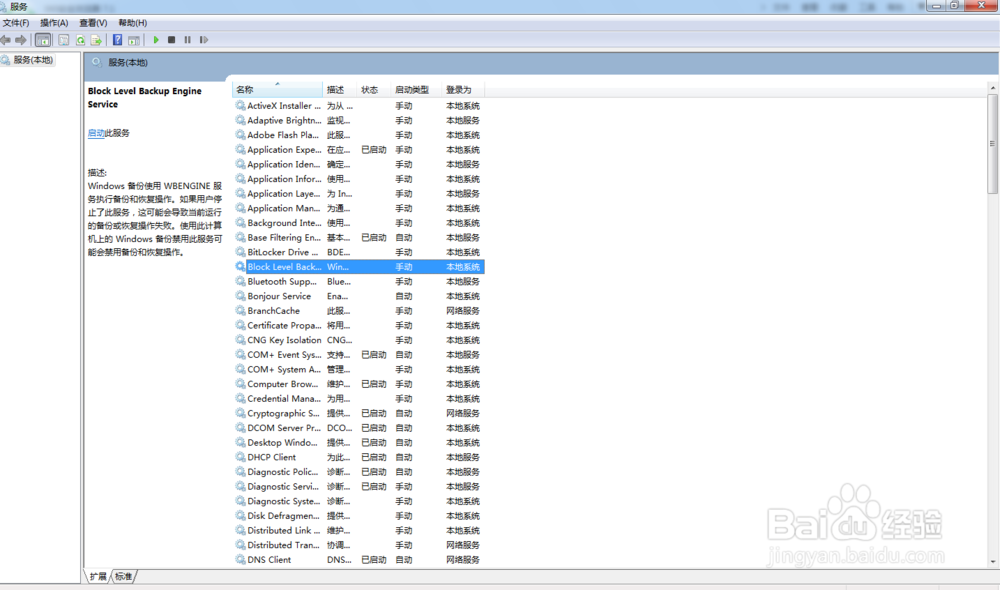Image resolution: width=1000 pixels, height=590 pixels.
Task: Sort by 登录为 column header
Action: coord(462,90)
